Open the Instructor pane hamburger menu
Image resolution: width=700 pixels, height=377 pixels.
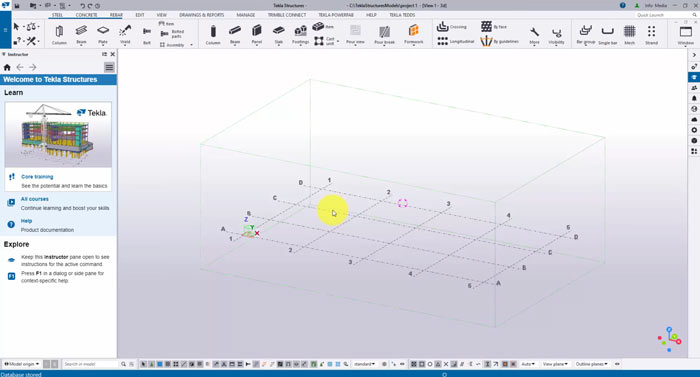tap(109, 67)
